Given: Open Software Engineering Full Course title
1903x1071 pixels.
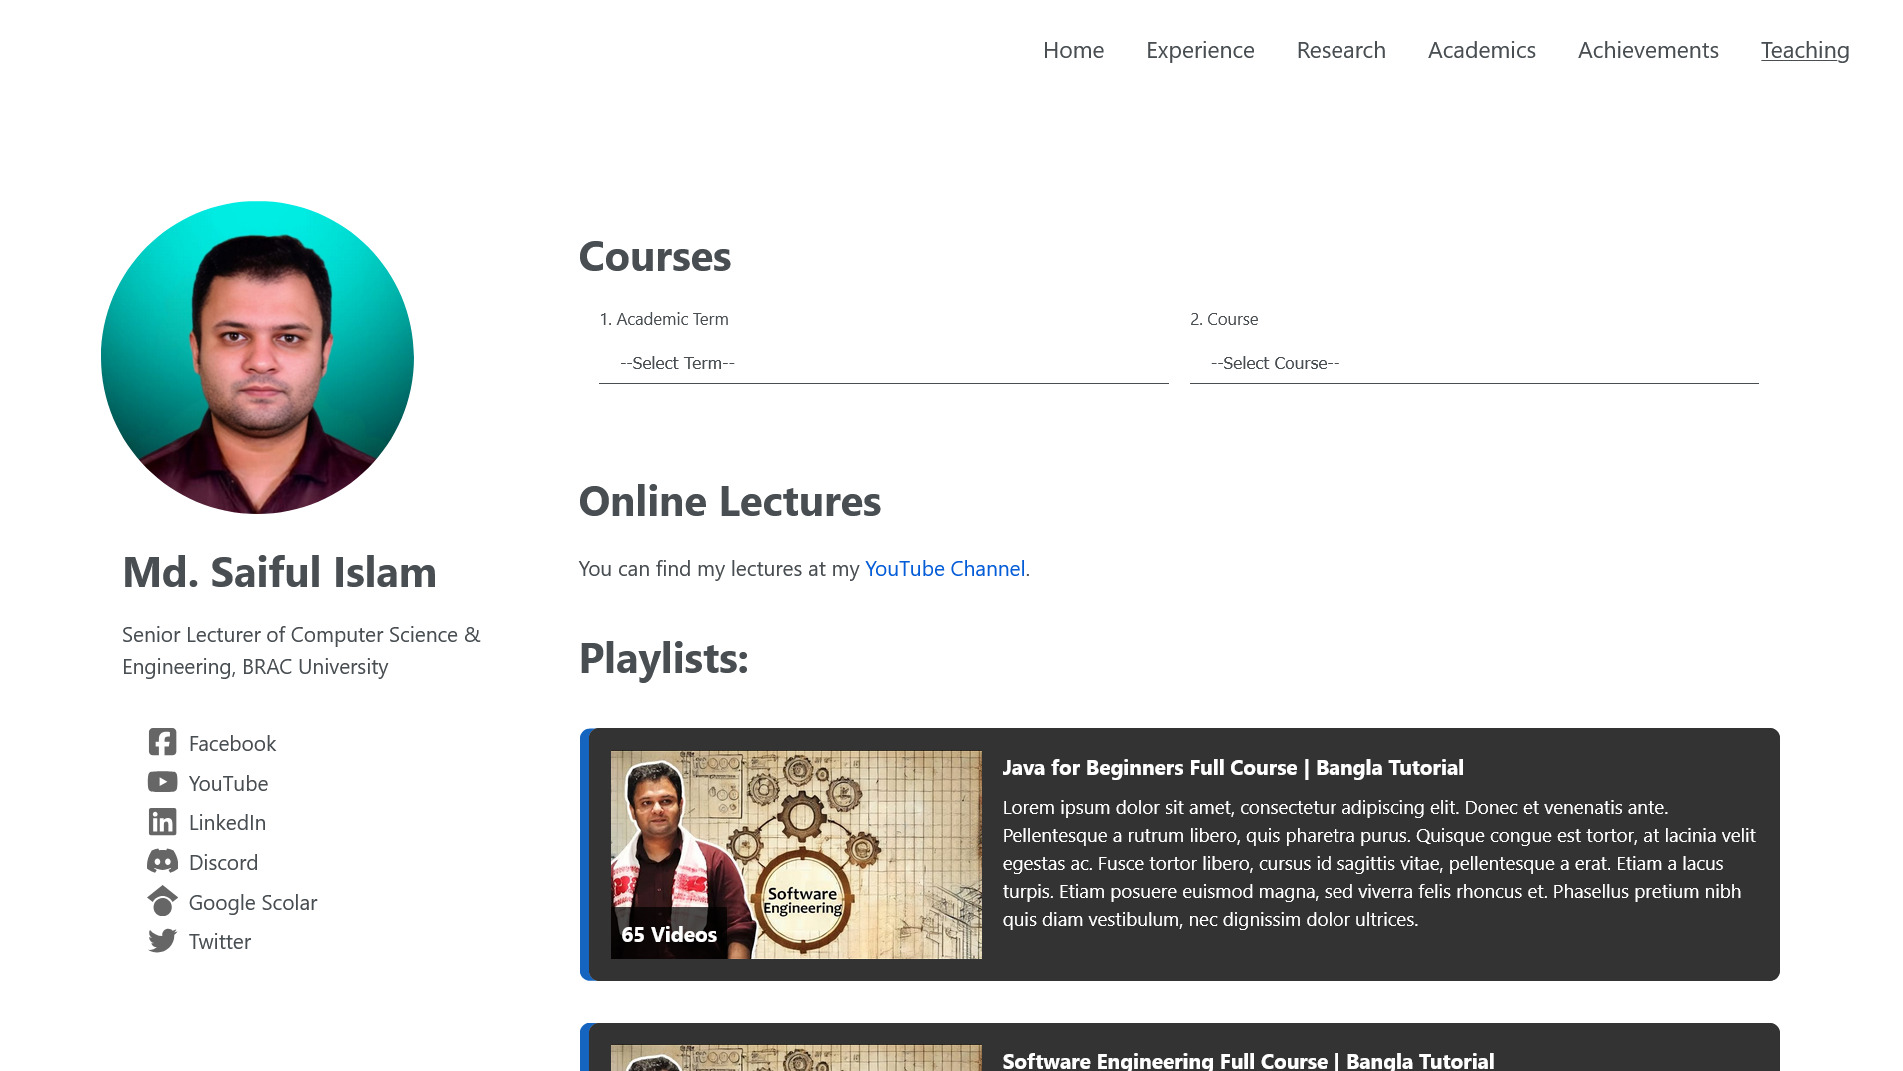Looking at the screenshot, I should pyautogui.click(x=1248, y=1060).
